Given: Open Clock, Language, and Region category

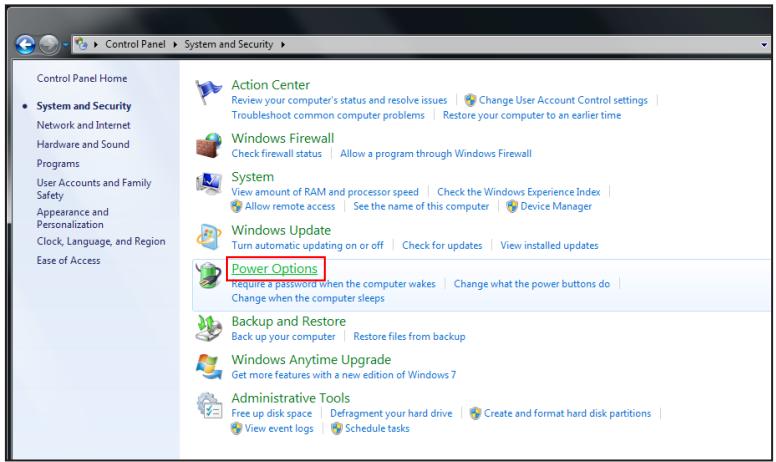Looking at the screenshot, I should 101,241.
